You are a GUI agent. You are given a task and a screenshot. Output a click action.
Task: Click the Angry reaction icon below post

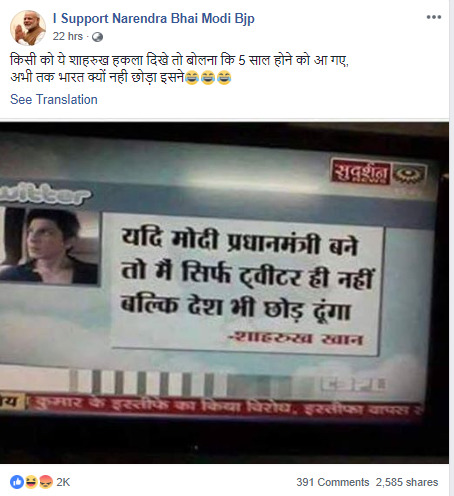[46, 482]
